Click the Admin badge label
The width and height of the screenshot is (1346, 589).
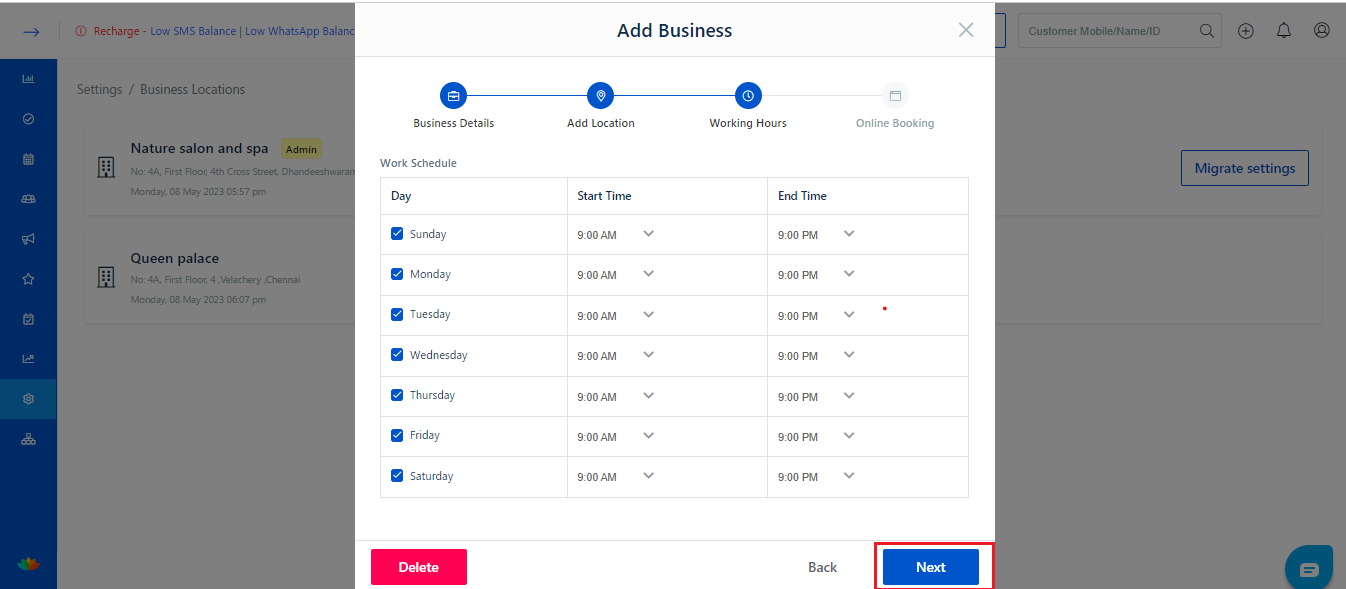coord(301,149)
